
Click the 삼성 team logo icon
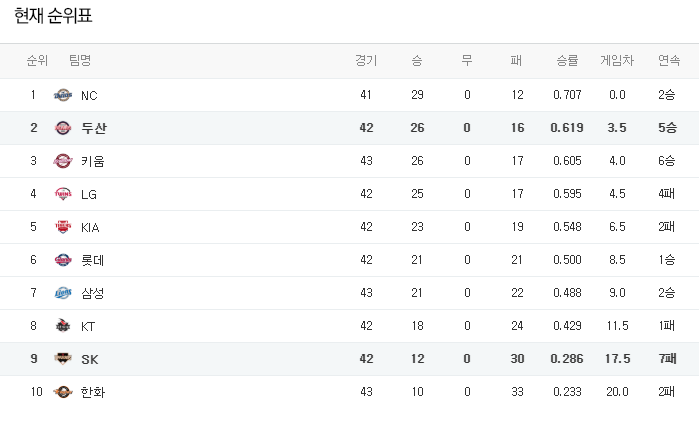[x=63, y=293]
